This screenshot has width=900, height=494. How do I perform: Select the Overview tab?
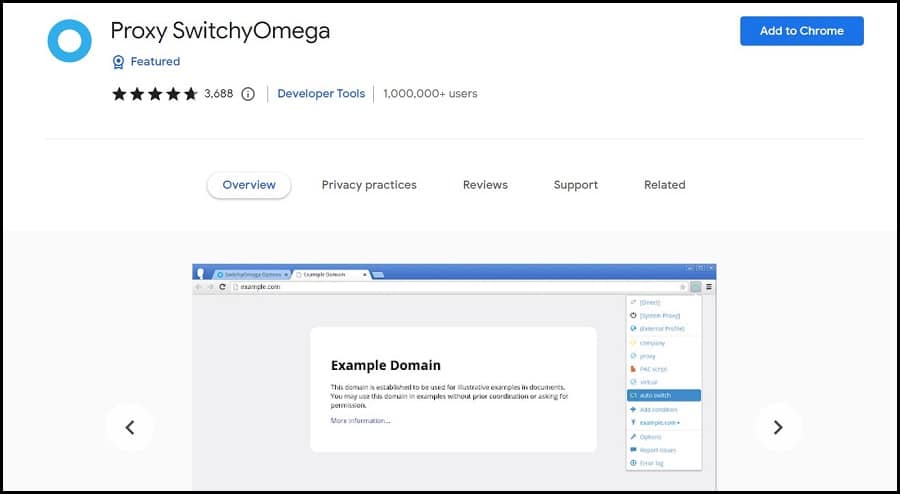(x=249, y=185)
